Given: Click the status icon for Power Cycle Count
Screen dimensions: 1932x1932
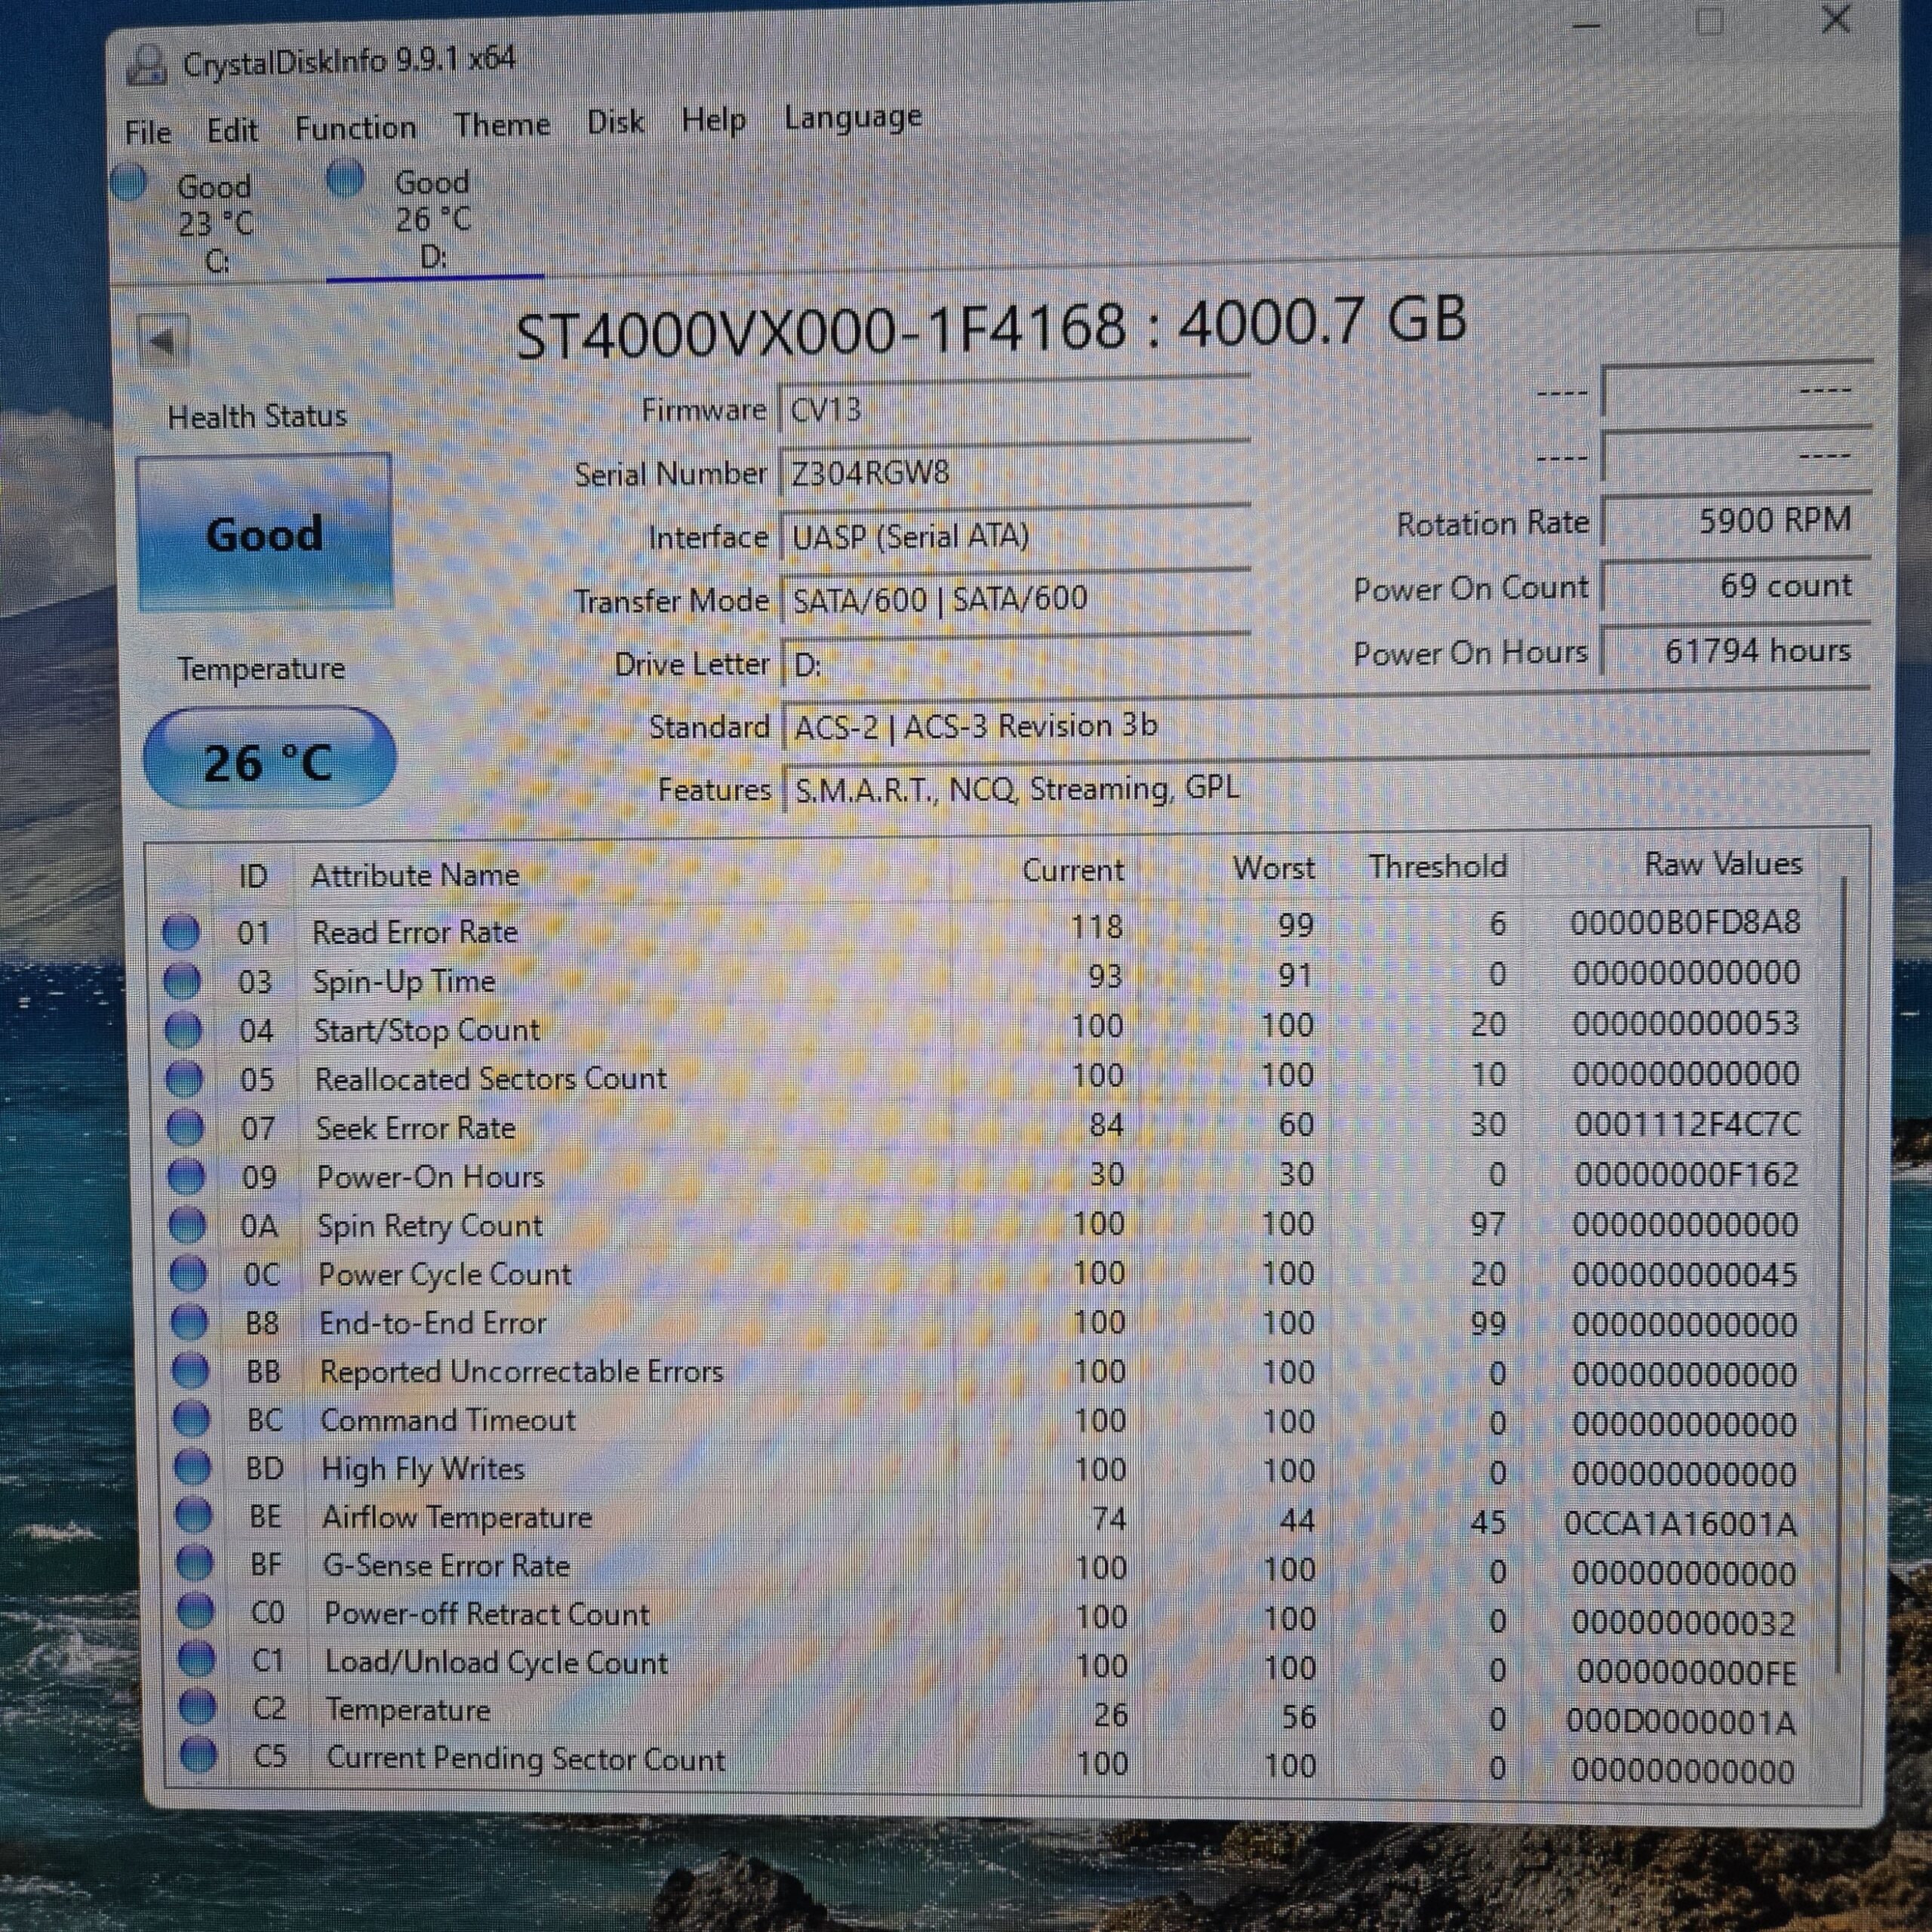Looking at the screenshot, I should point(188,1274).
